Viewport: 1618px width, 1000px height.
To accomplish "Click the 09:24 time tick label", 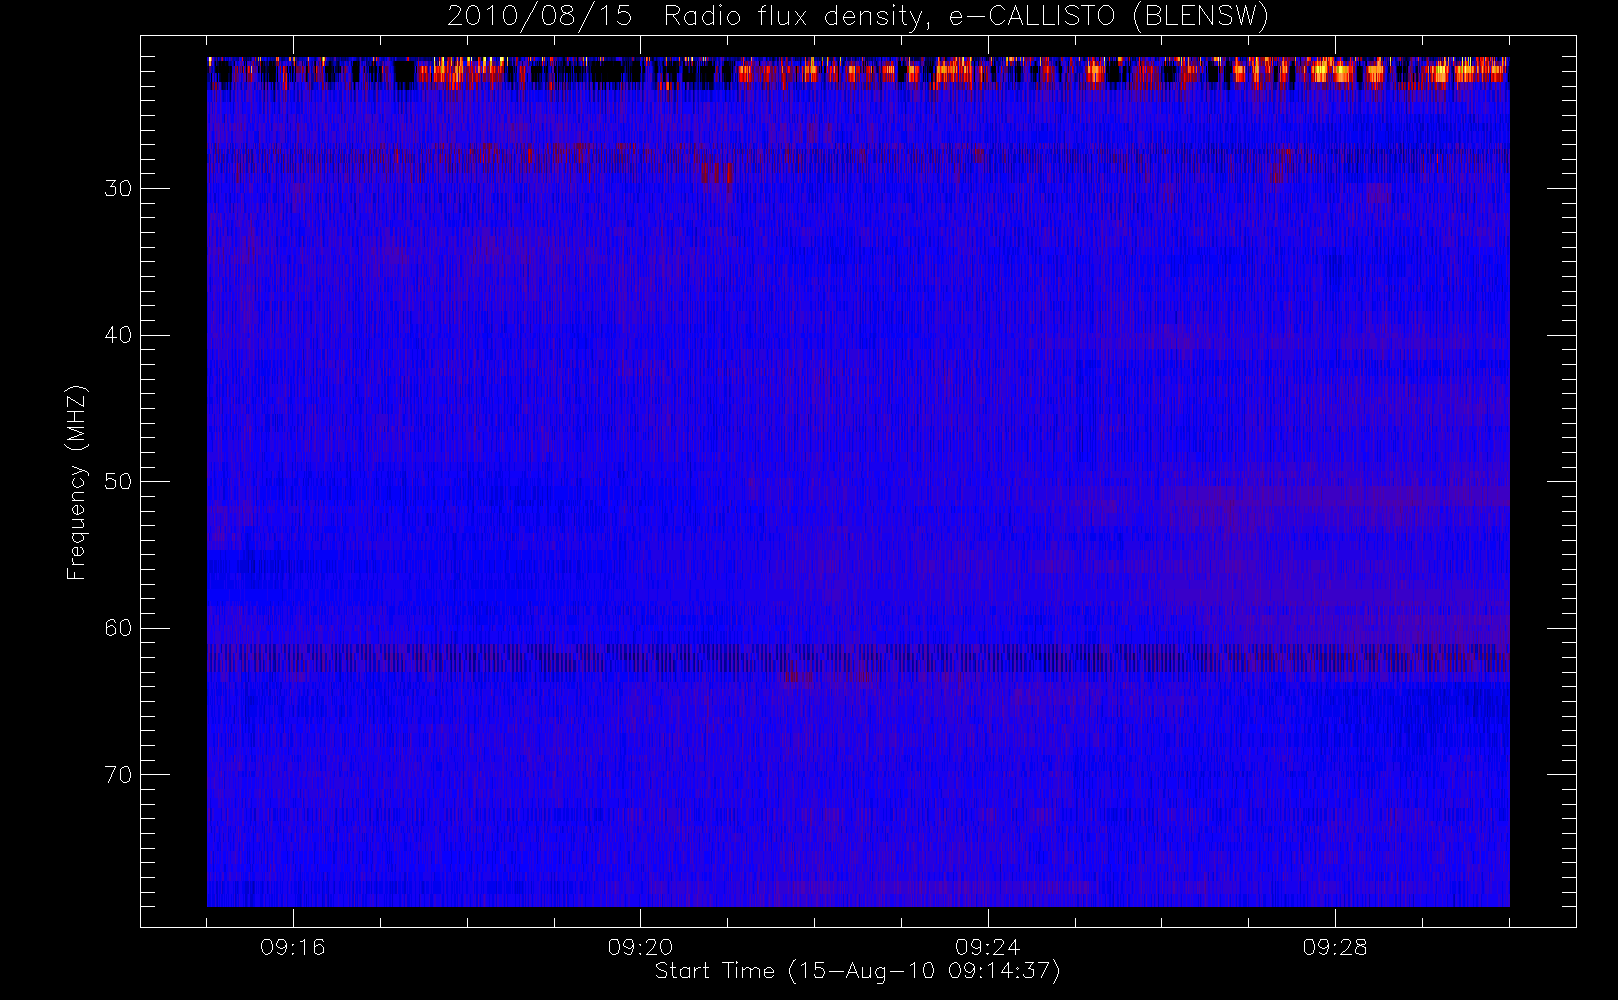I will tap(987, 947).
